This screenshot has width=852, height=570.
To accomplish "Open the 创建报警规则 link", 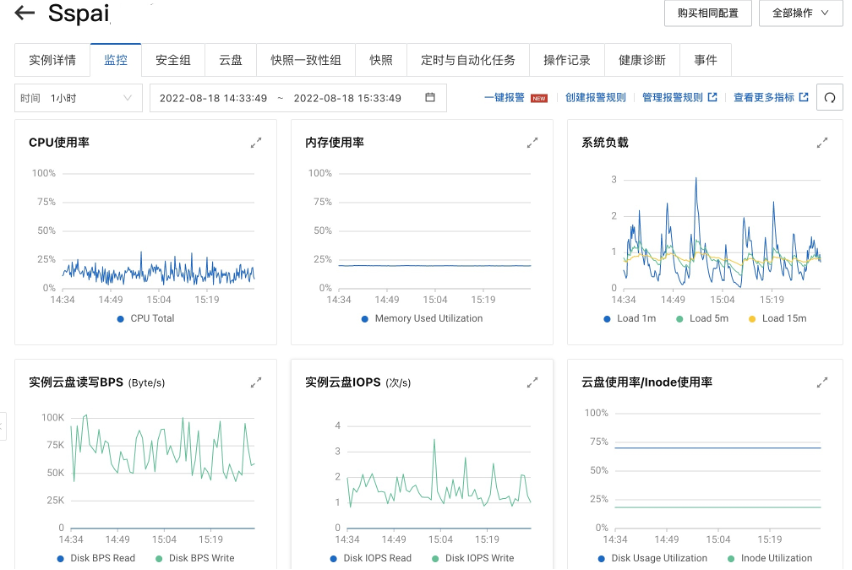I will click(595, 98).
